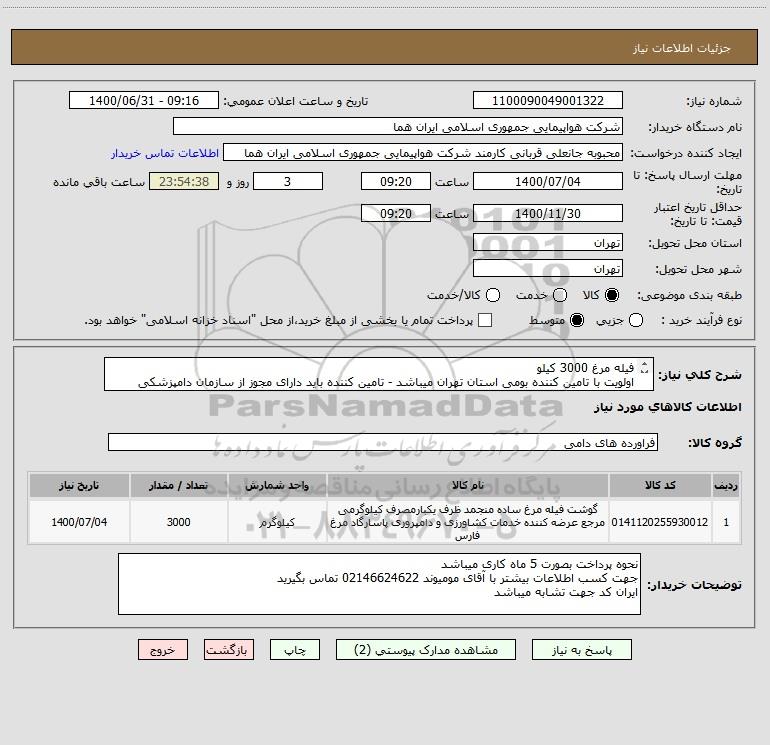Click the کد کالا column header
Image resolution: width=770 pixels, height=745 pixels.
[660, 485]
